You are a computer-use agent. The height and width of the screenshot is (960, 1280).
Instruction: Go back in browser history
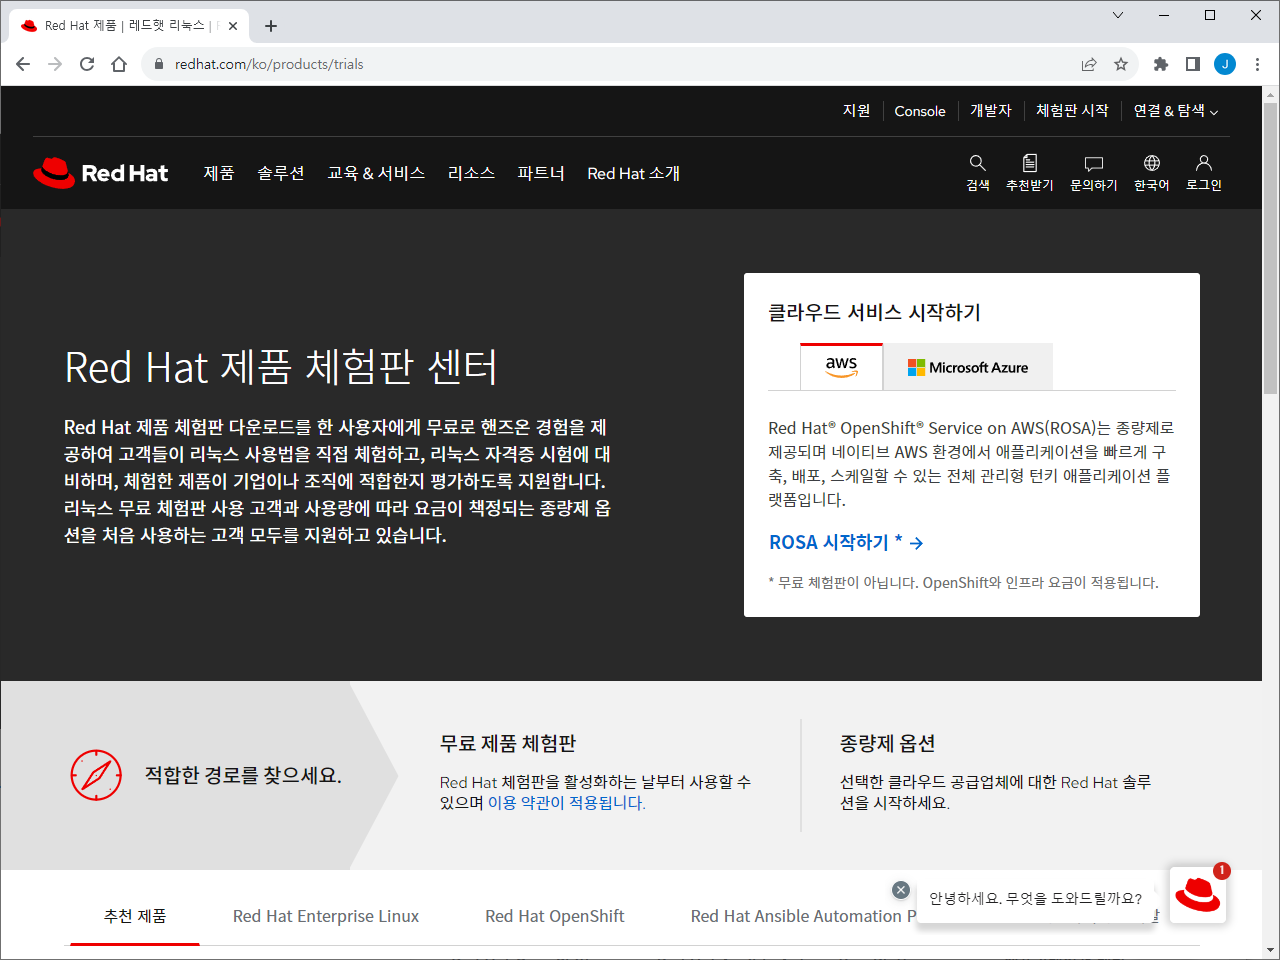click(23, 64)
